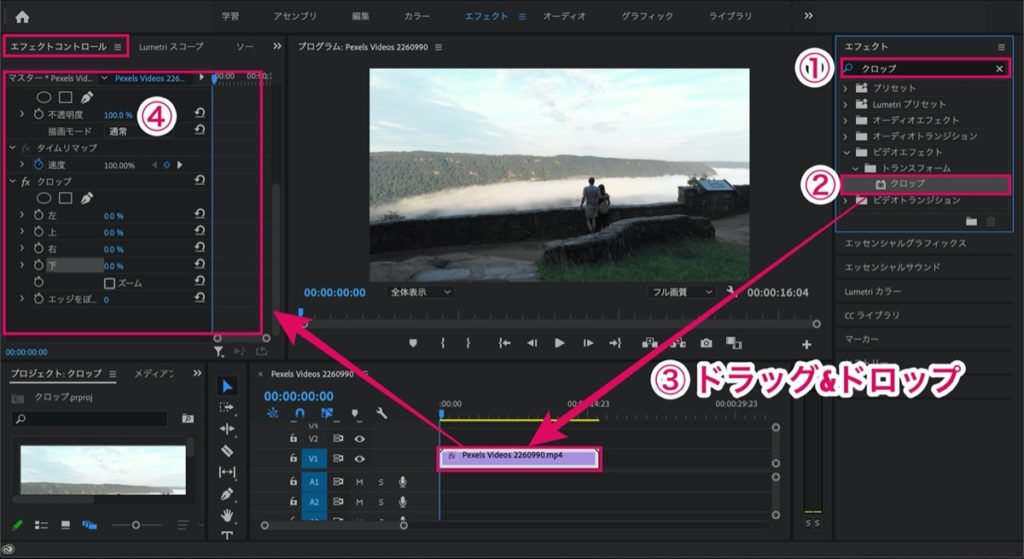Mute track A1
This screenshot has height=559, width=1024.
point(359,483)
